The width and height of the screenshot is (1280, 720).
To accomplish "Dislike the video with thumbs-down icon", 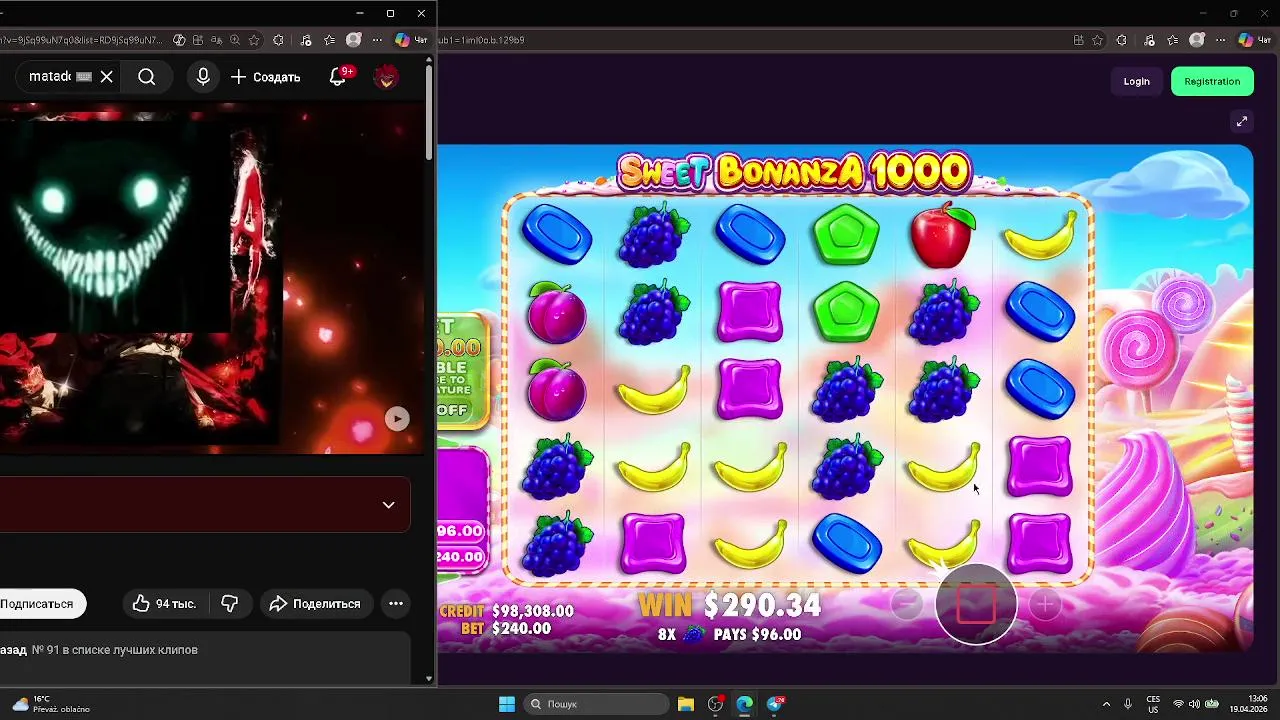I will tap(230, 603).
